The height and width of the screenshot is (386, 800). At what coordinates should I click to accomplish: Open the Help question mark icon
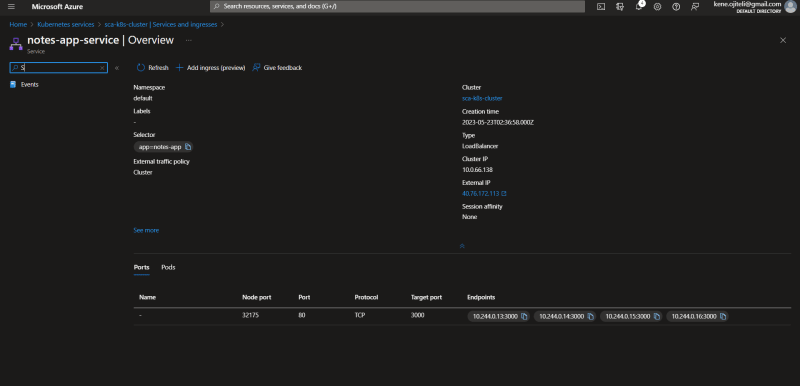coord(676,7)
